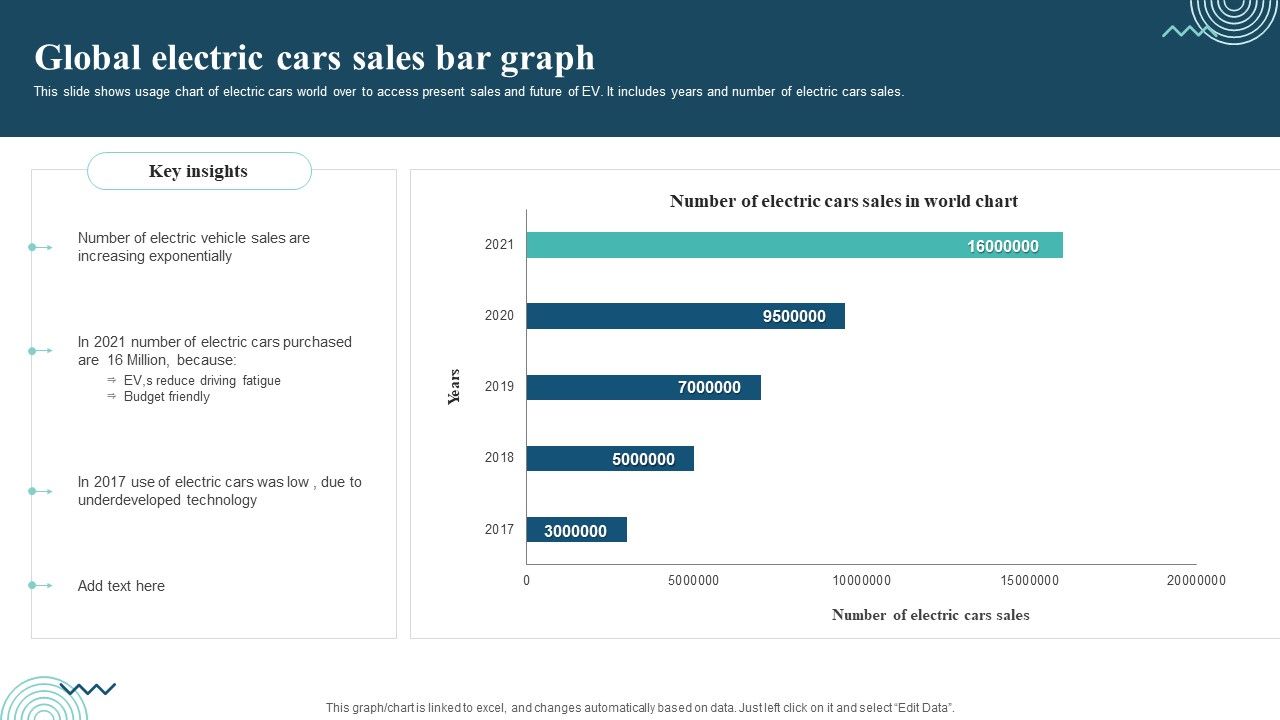Select the 'Number of electric cars sales' axis title

coord(931,615)
